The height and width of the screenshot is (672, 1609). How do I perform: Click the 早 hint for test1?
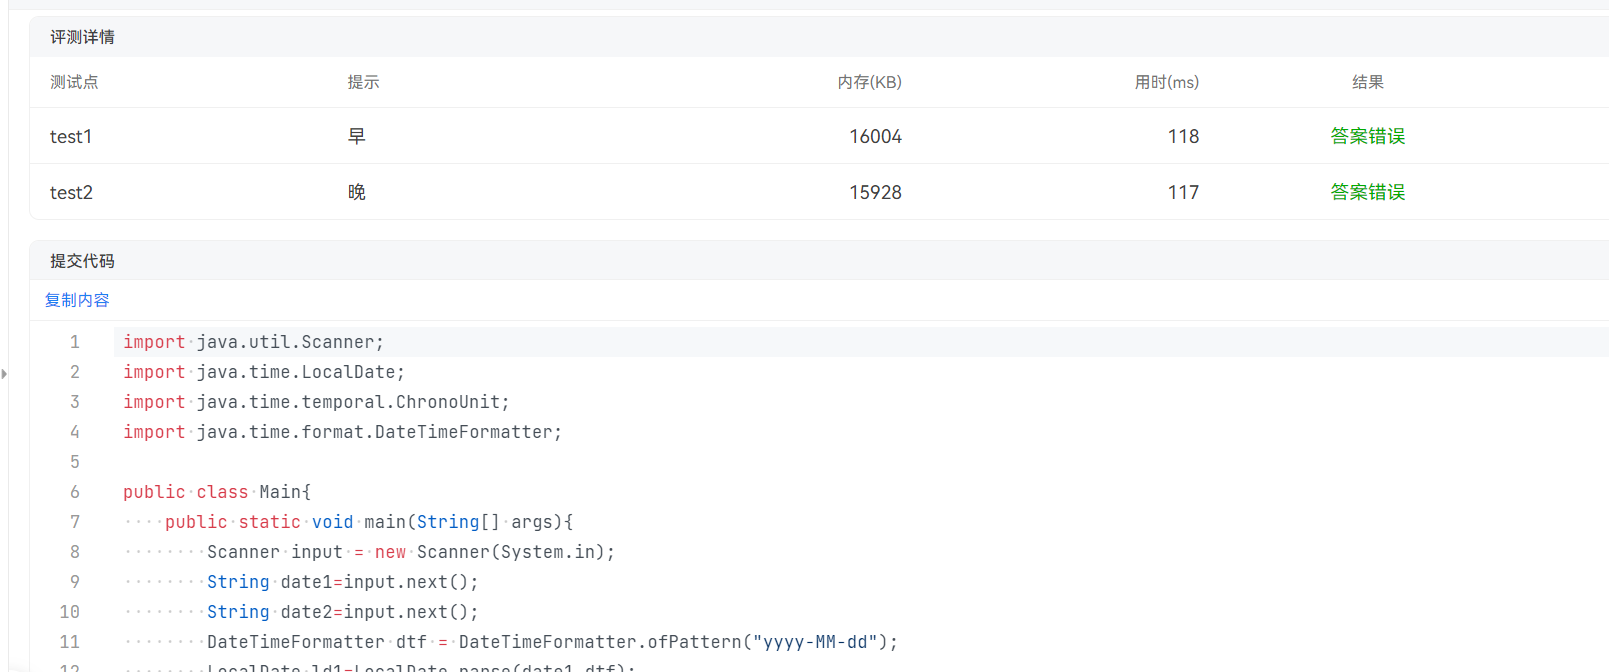click(x=356, y=136)
